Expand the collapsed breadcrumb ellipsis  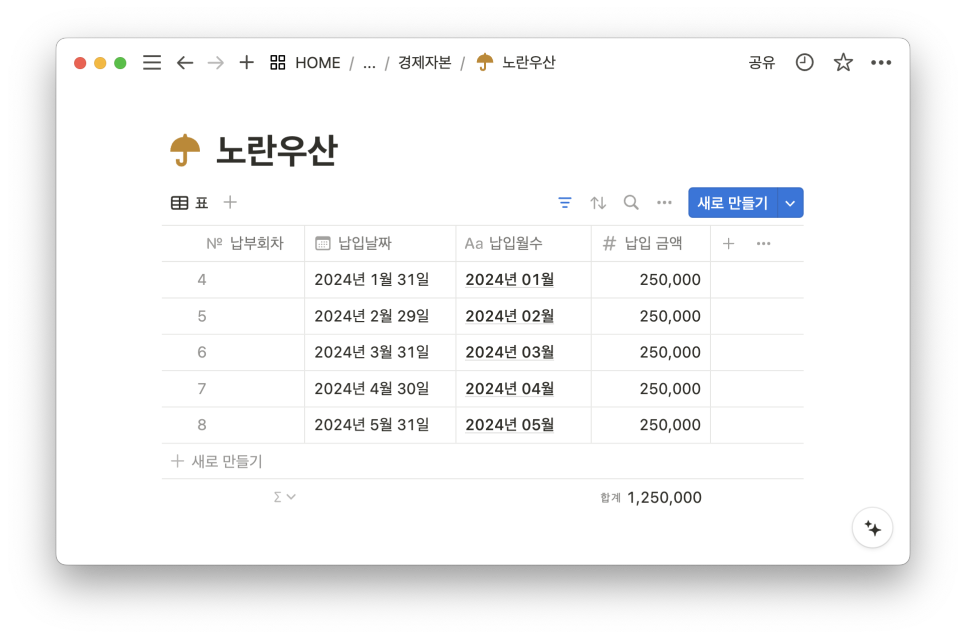pos(369,63)
